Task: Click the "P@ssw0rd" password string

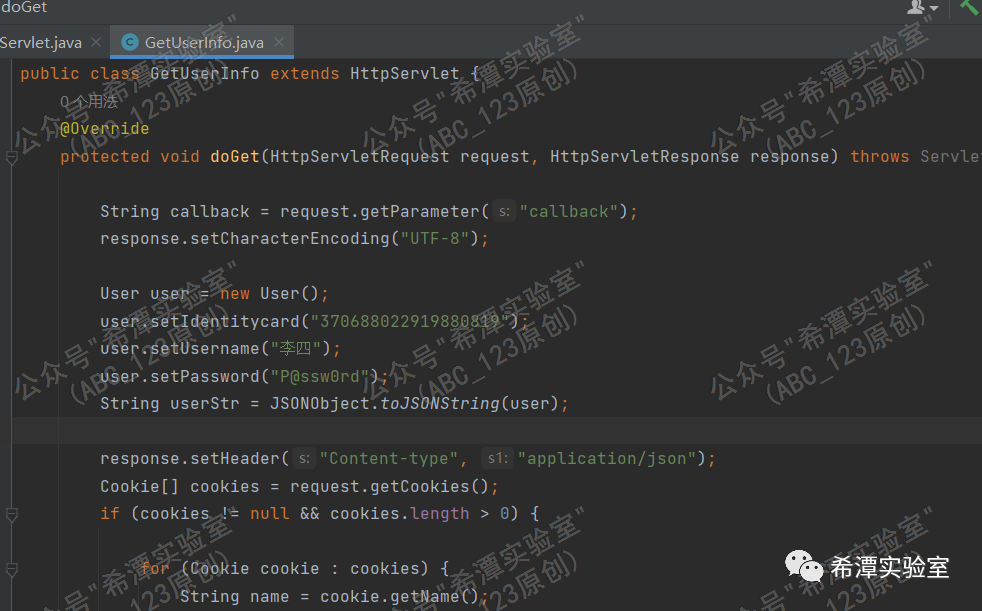Action: click(320, 376)
